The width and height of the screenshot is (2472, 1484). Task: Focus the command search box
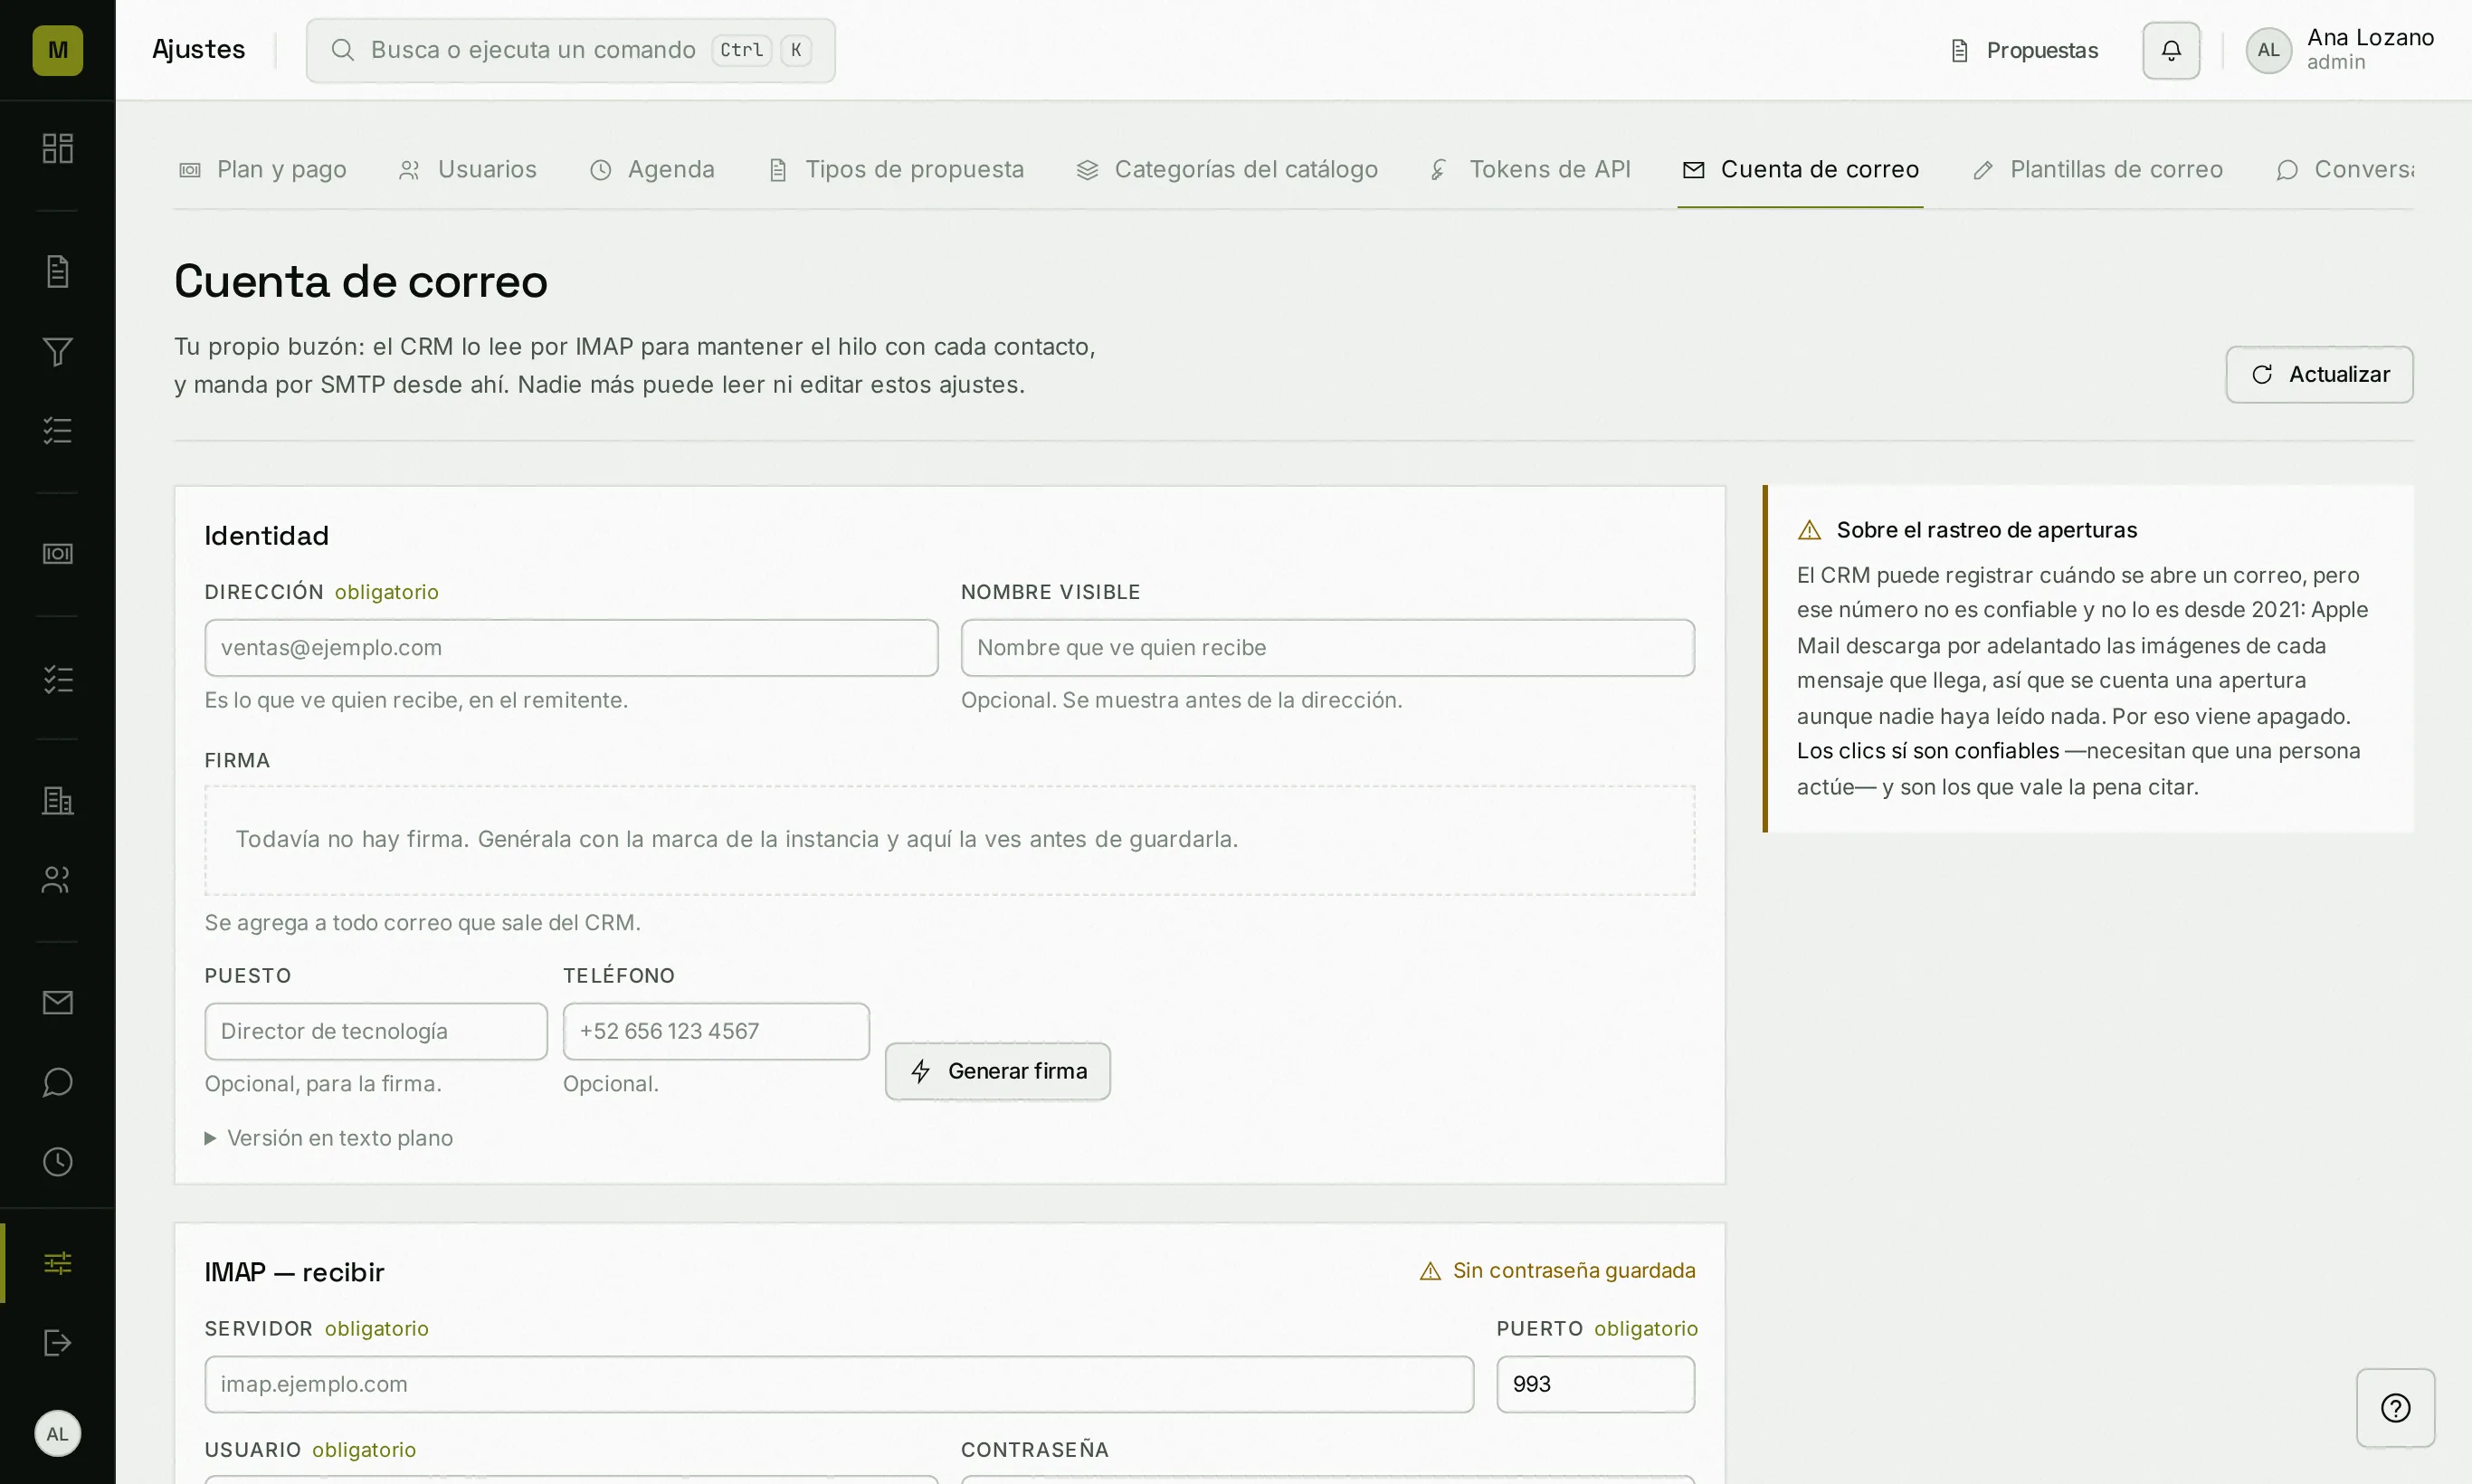pyautogui.click(x=570, y=50)
